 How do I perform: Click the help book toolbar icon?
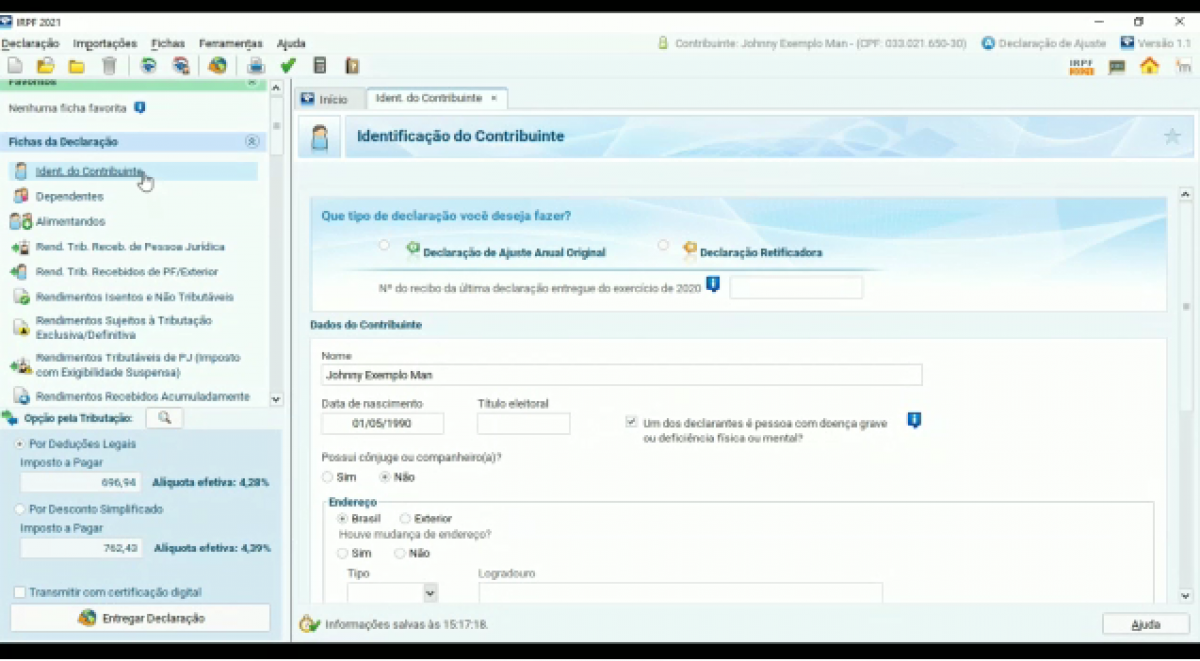tap(352, 66)
